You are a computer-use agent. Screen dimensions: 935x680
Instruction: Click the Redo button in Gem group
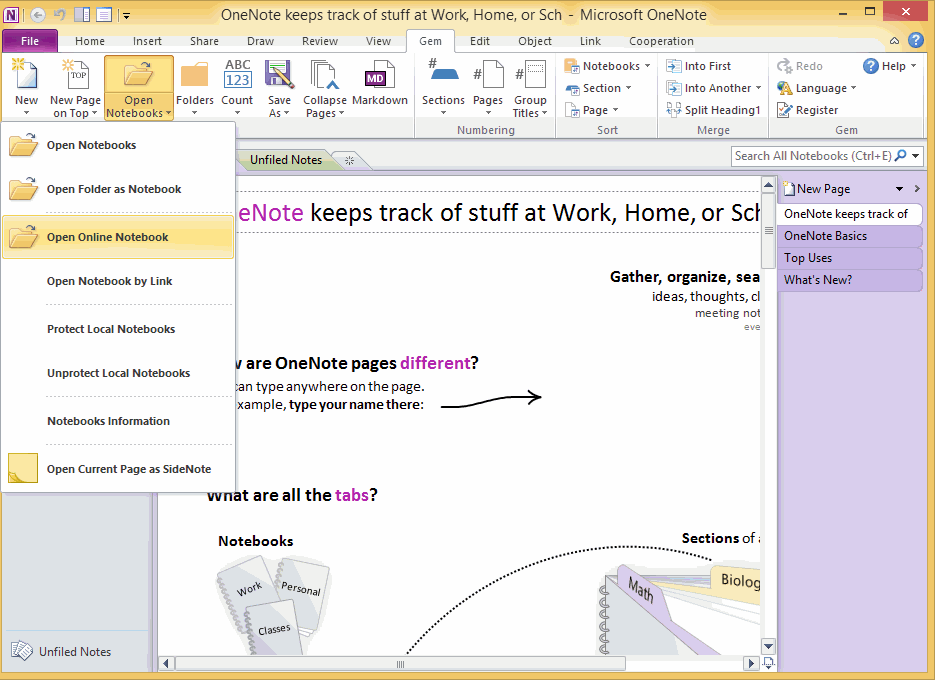pyautogui.click(x=800, y=66)
